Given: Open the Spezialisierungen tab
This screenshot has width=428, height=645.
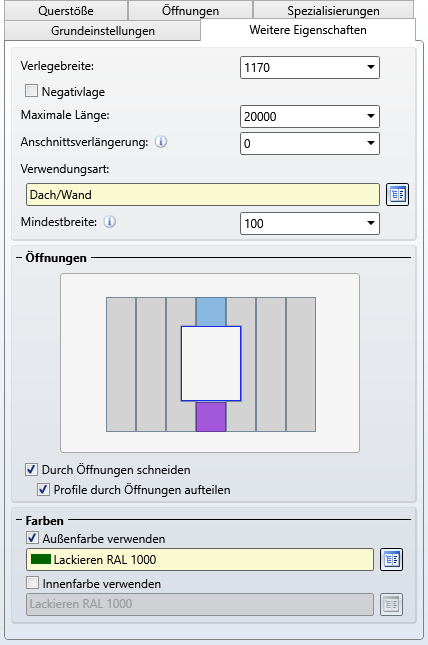Looking at the screenshot, I should click(x=333, y=11).
